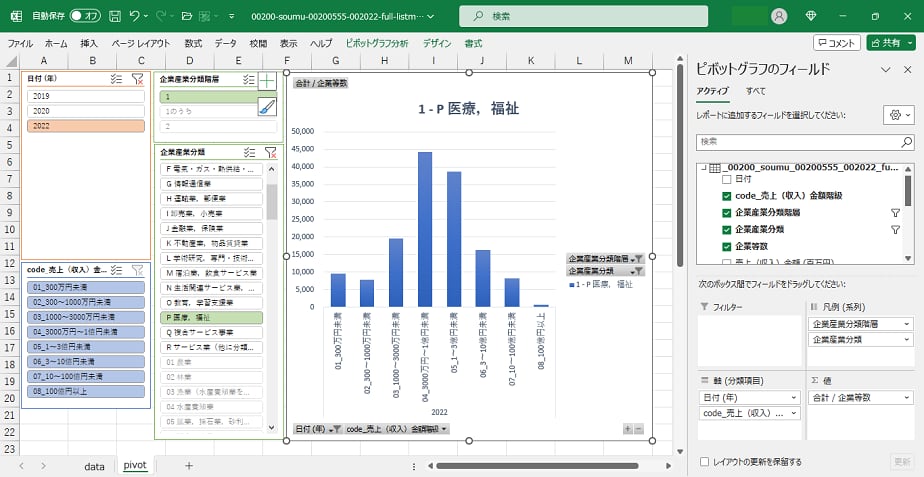The width and height of the screenshot is (924, 477).
Task: Open the 挿入 ribbon tab
Action: 89,44
